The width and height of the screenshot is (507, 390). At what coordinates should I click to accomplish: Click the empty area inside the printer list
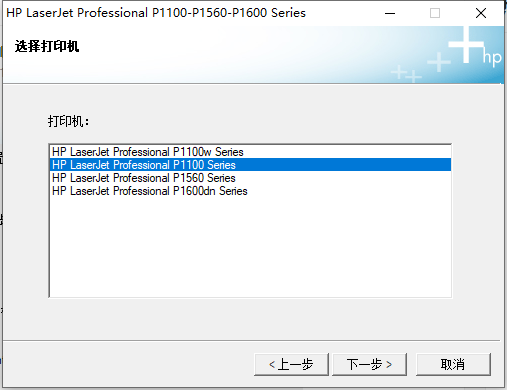(x=250, y=247)
